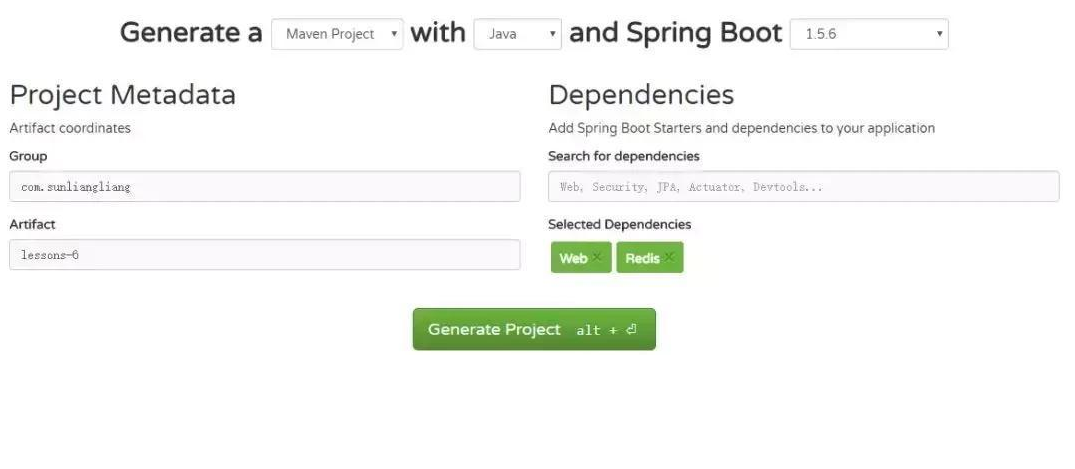The height and width of the screenshot is (469, 1075).
Task: Click the Generate Project button
Action: (x=534, y=329)
